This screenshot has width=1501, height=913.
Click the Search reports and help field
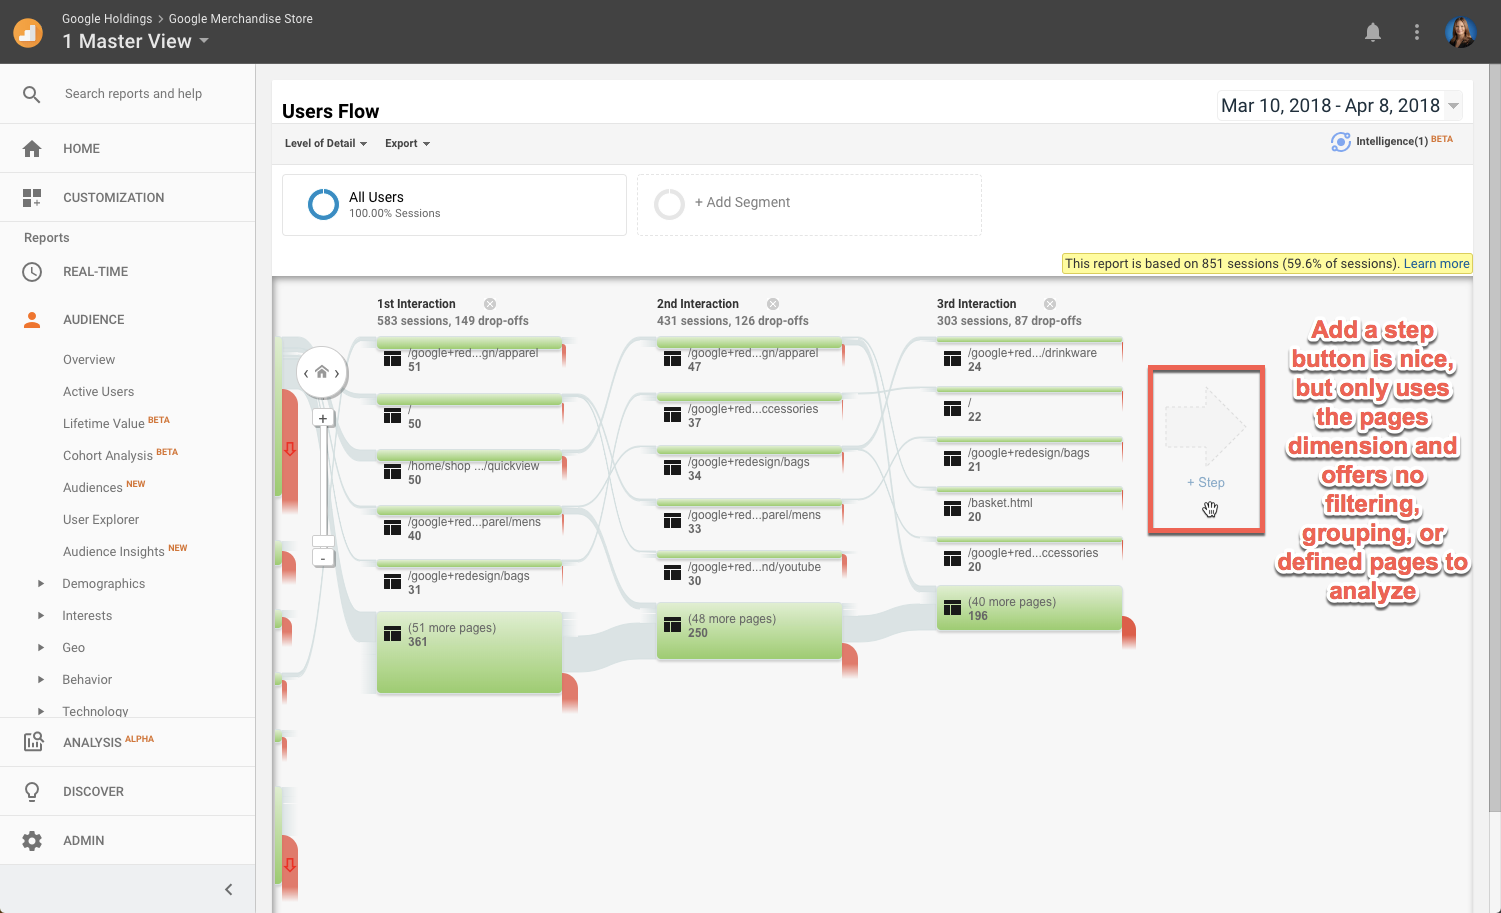[x=133, y=93]
